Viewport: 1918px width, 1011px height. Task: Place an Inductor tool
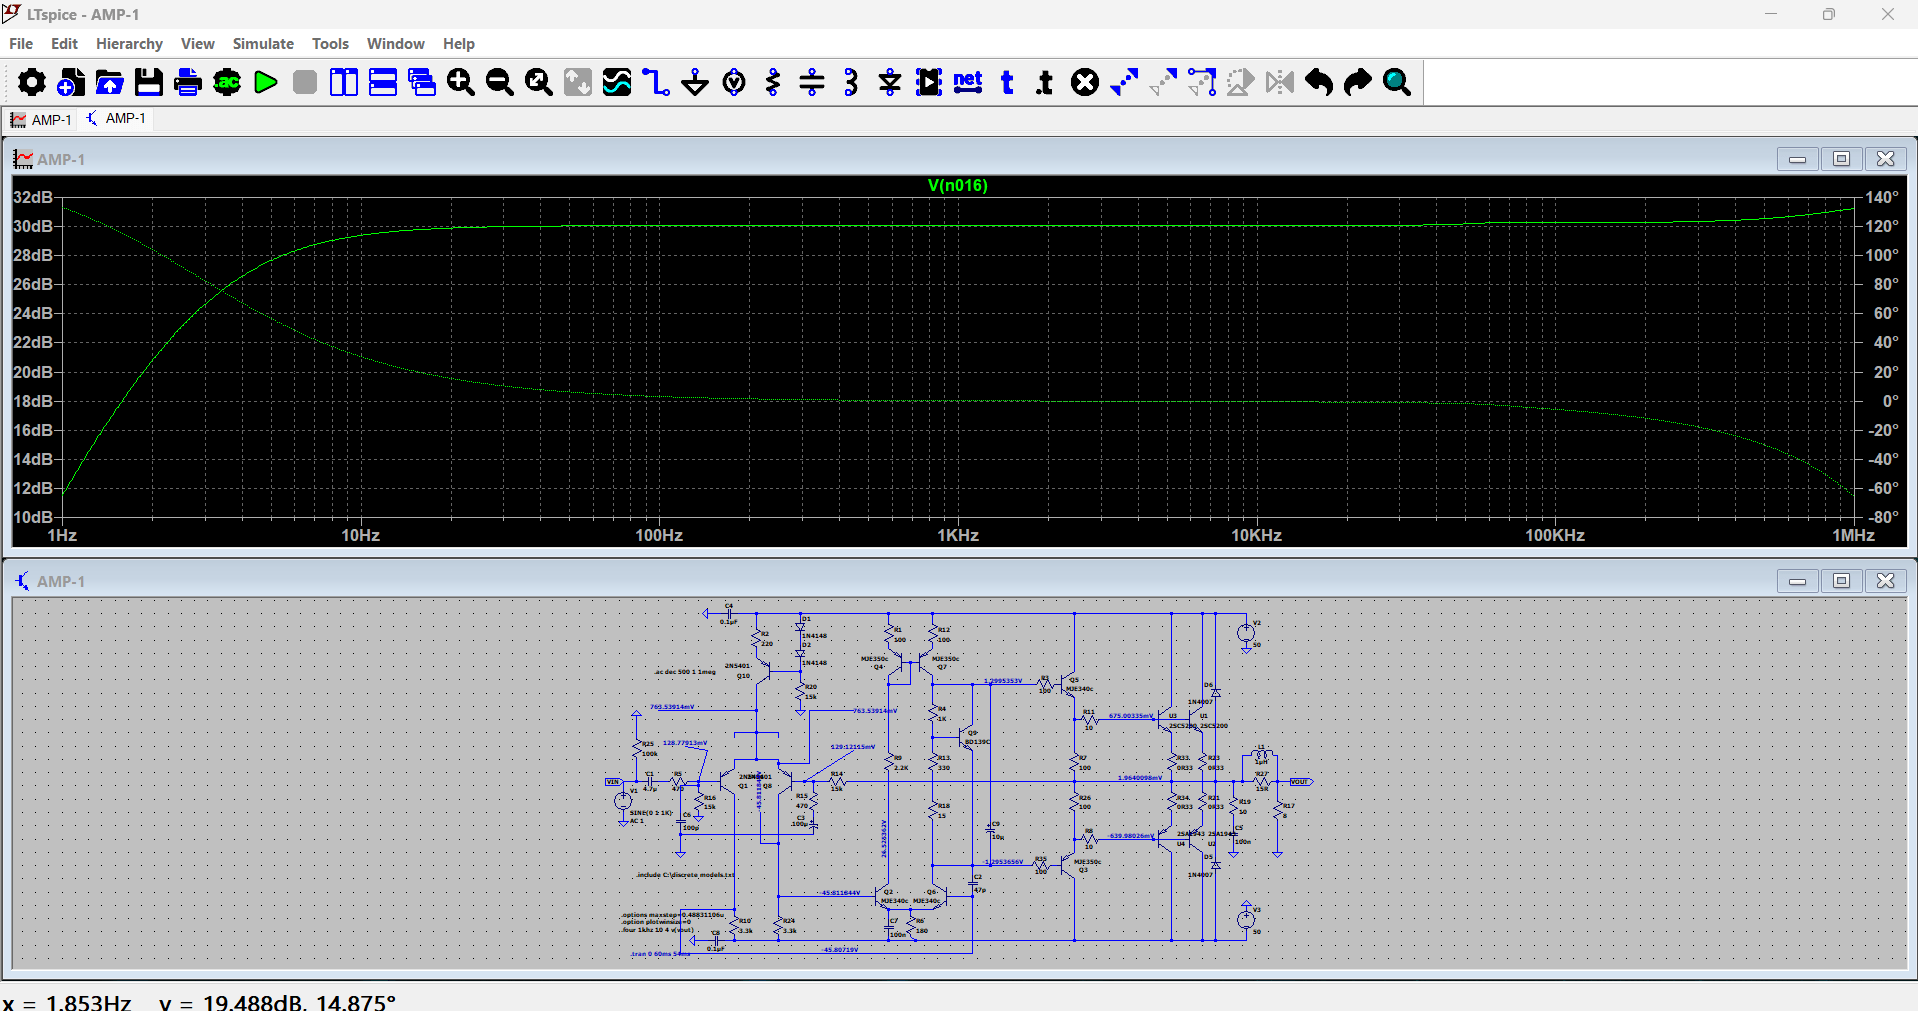851,82
